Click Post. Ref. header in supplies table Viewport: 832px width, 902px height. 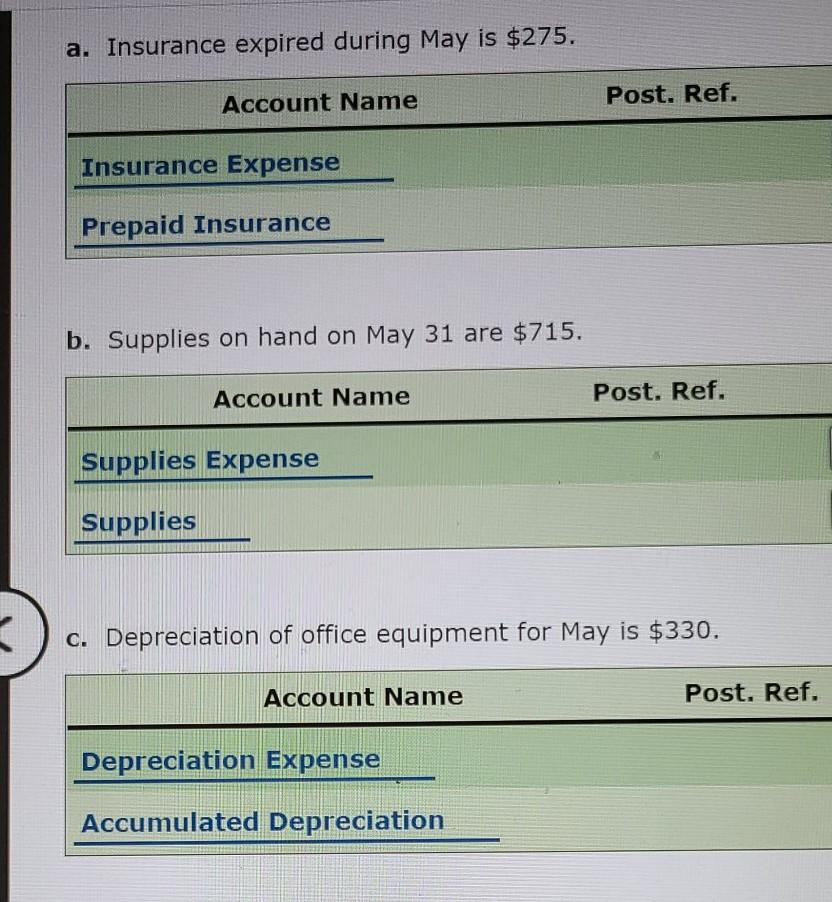(x=659, y=392)
